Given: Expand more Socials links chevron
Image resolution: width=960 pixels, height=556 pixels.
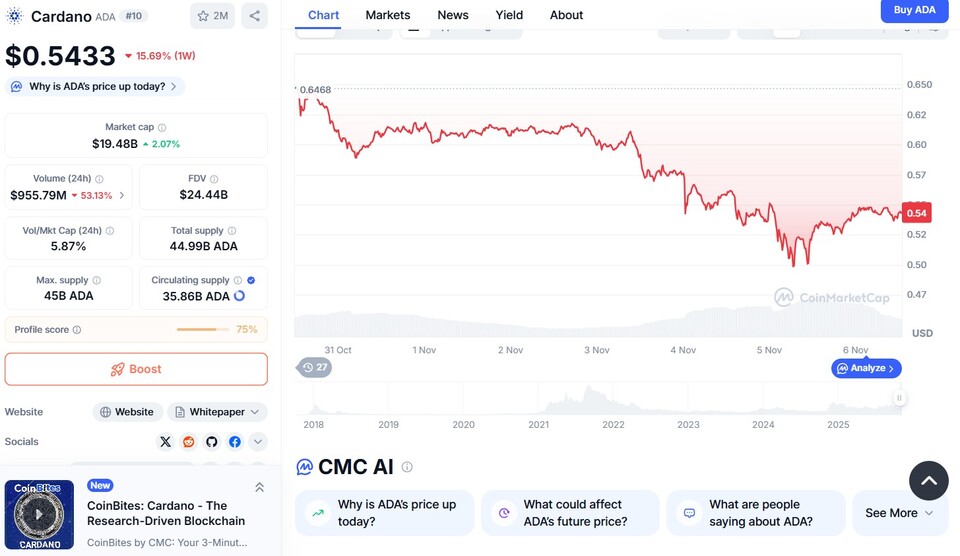Looking at the screenshot, I should point(258,442).
